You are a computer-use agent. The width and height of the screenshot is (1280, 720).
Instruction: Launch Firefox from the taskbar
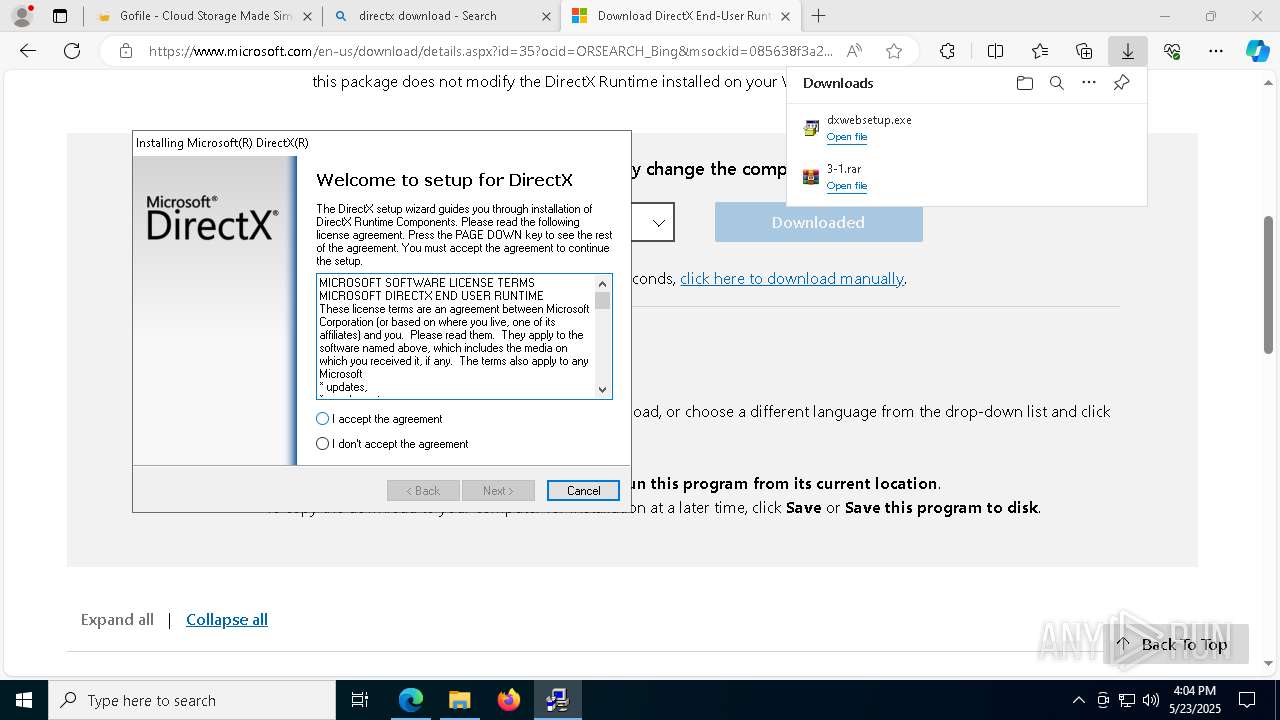coord(508,700)
